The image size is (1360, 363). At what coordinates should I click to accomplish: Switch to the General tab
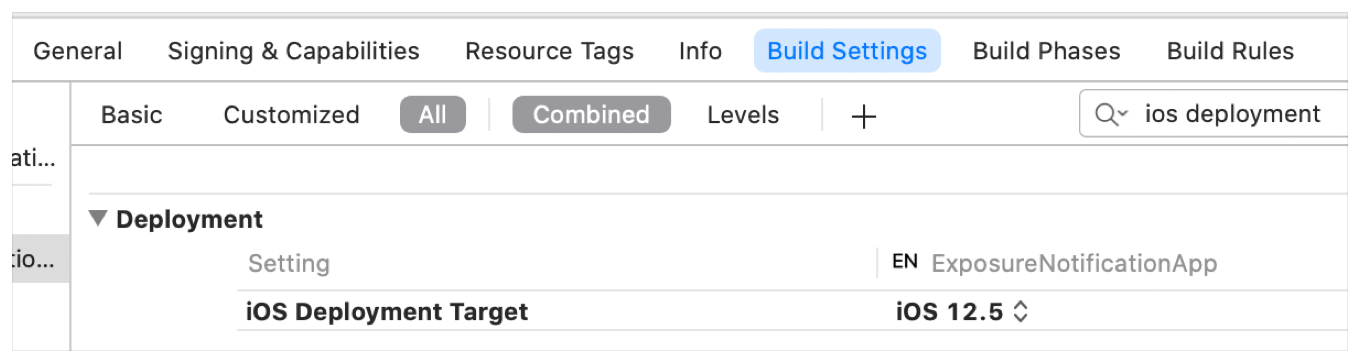[x=78, y=51]
